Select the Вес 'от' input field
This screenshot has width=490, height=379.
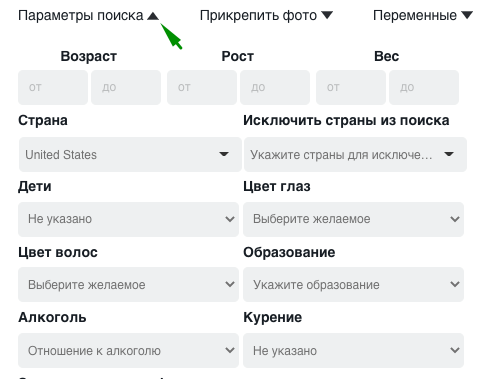coord(351,87)
